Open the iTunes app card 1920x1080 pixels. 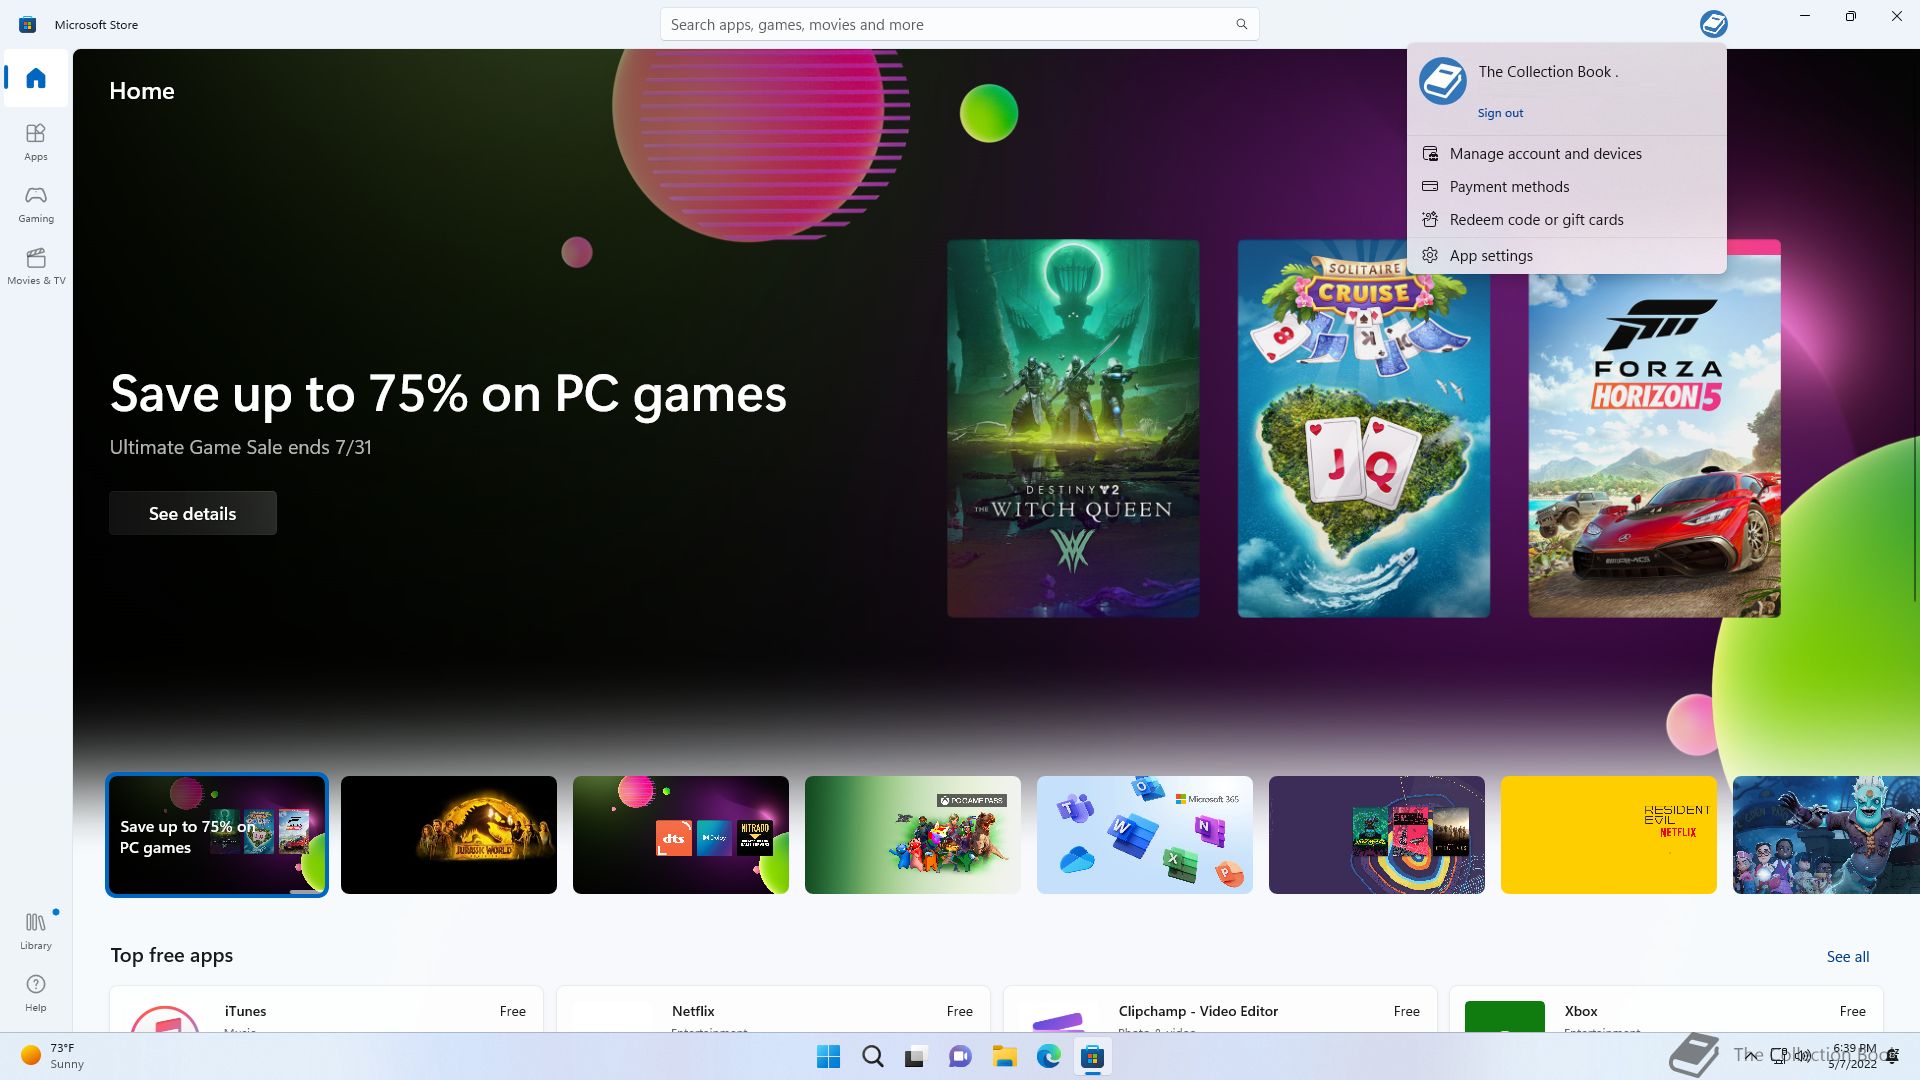point(326,1009)
